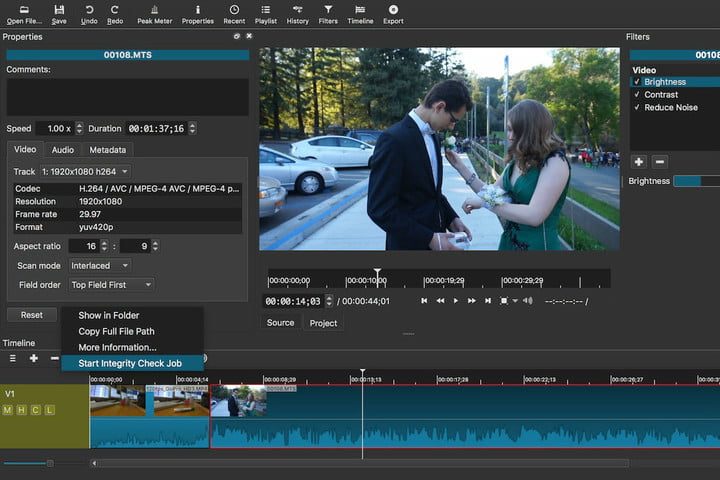Open the Peak Meter panel
This screenshot has height=480, width=720.
153,13
